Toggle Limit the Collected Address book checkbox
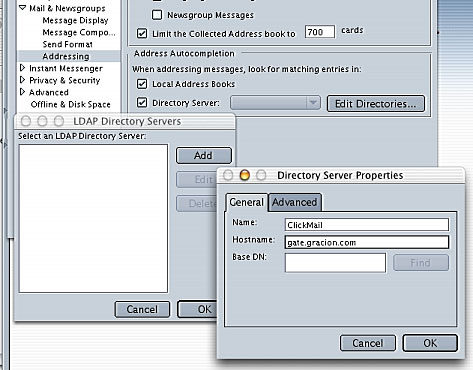 coord(142,34)
